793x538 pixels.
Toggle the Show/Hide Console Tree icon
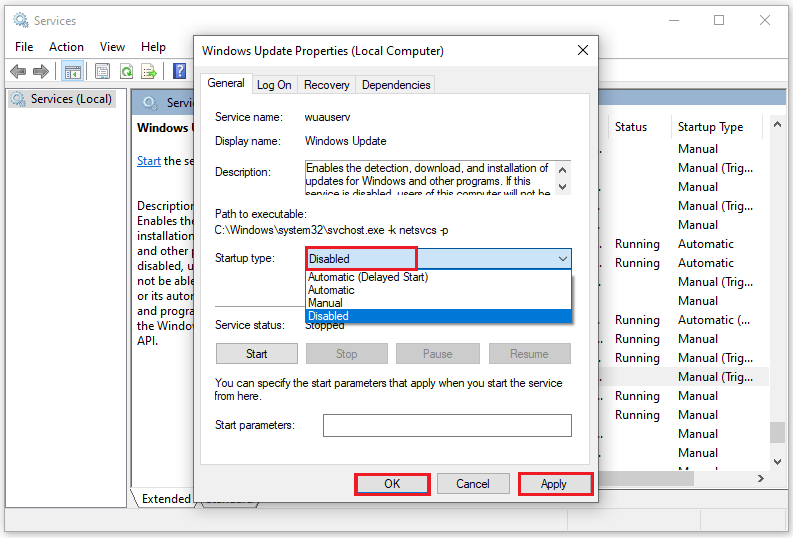pos(72,71)
